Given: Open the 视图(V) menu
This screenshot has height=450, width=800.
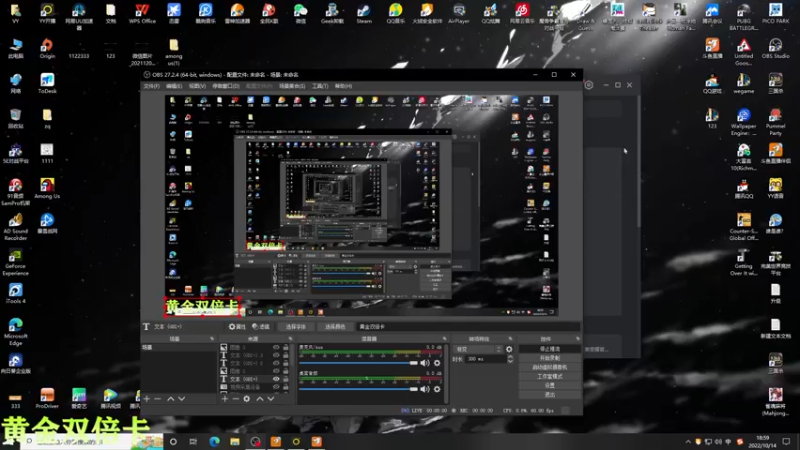Looking at the screenshot, I should click(197, 86).
